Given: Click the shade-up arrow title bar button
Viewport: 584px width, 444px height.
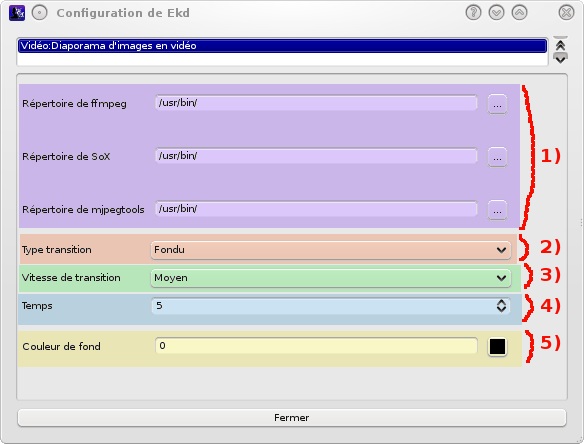Looking at the screenshot, I should (x=519, y=13).
